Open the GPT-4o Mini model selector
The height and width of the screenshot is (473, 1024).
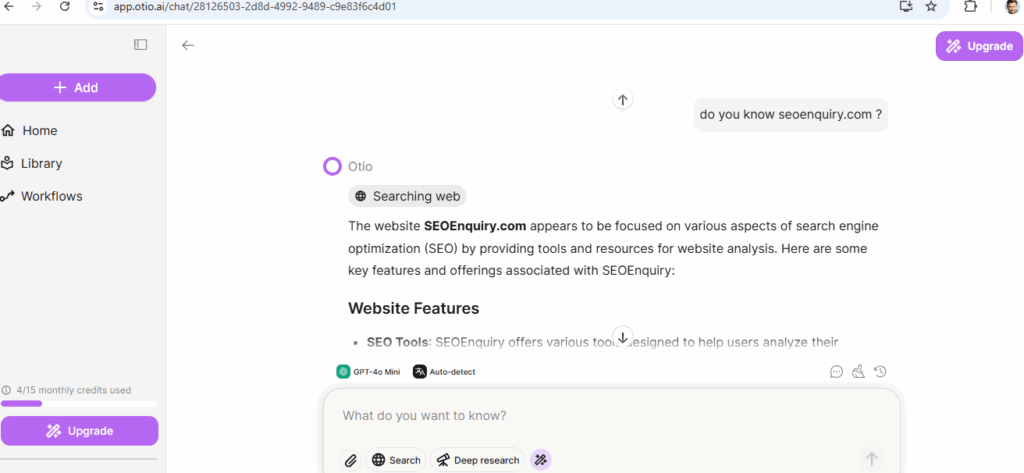pyautogui.click(x=368, y=372)
